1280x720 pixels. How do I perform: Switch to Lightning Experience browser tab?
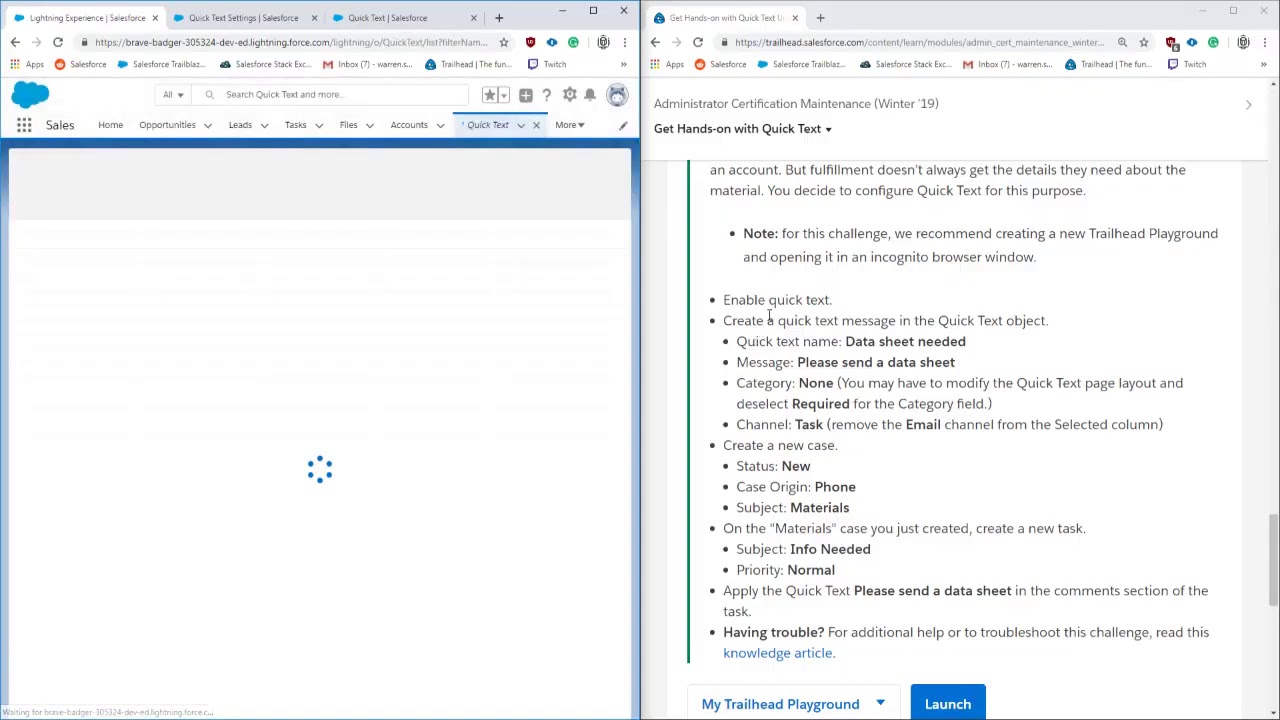pos(87,17)
